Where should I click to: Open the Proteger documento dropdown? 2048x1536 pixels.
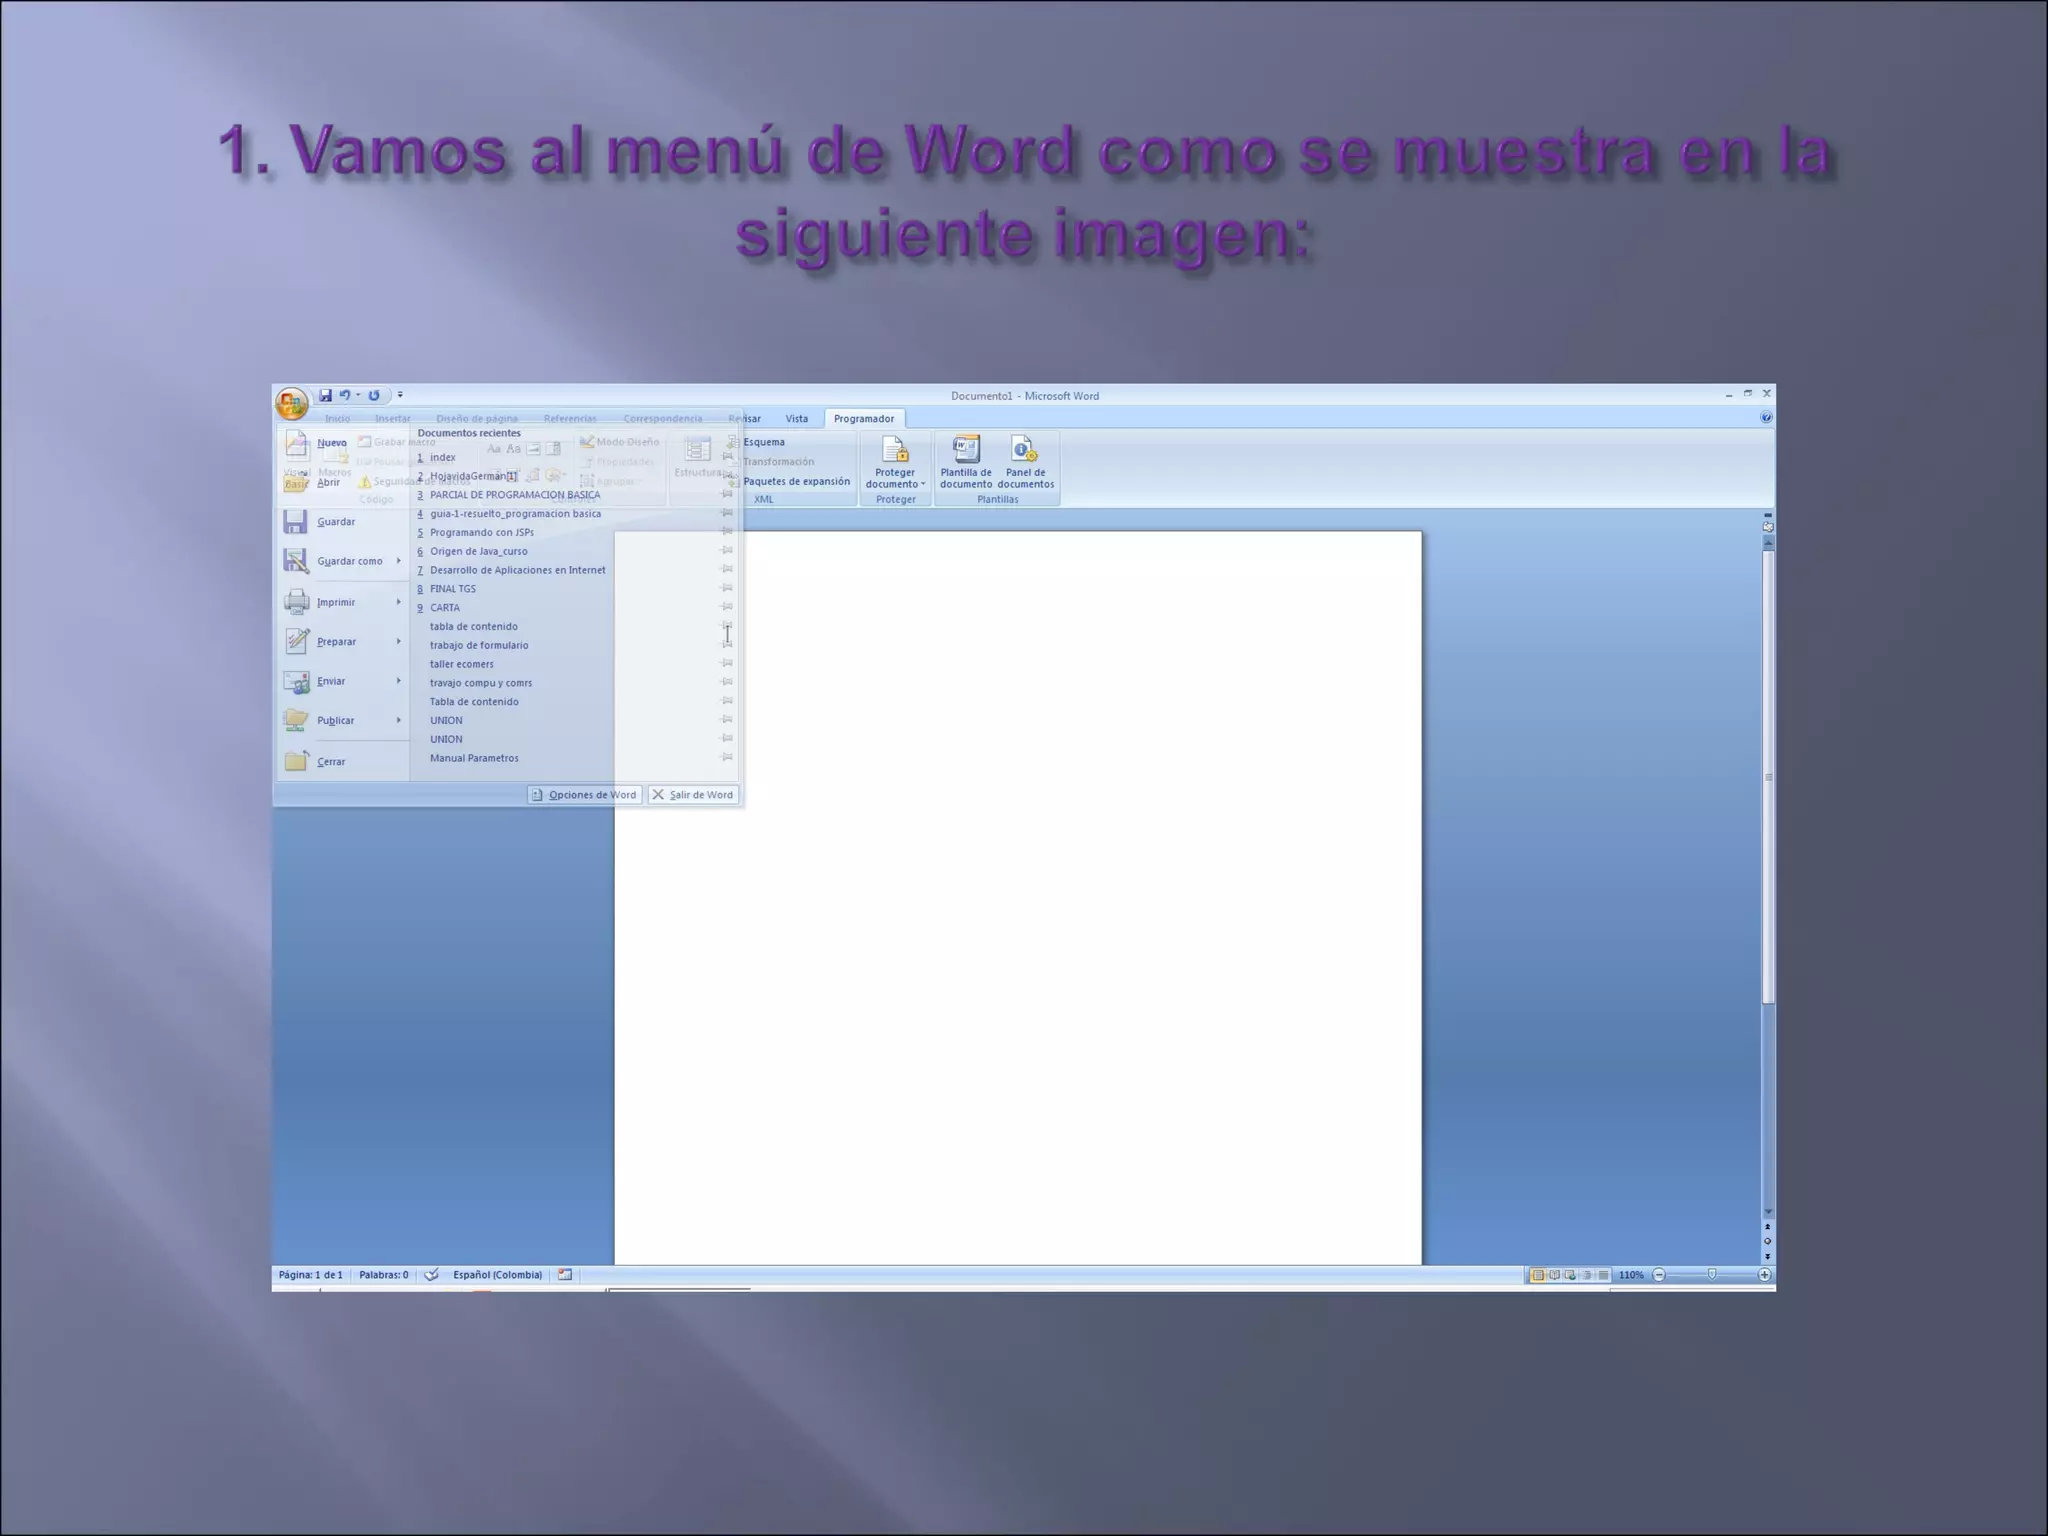895,464
